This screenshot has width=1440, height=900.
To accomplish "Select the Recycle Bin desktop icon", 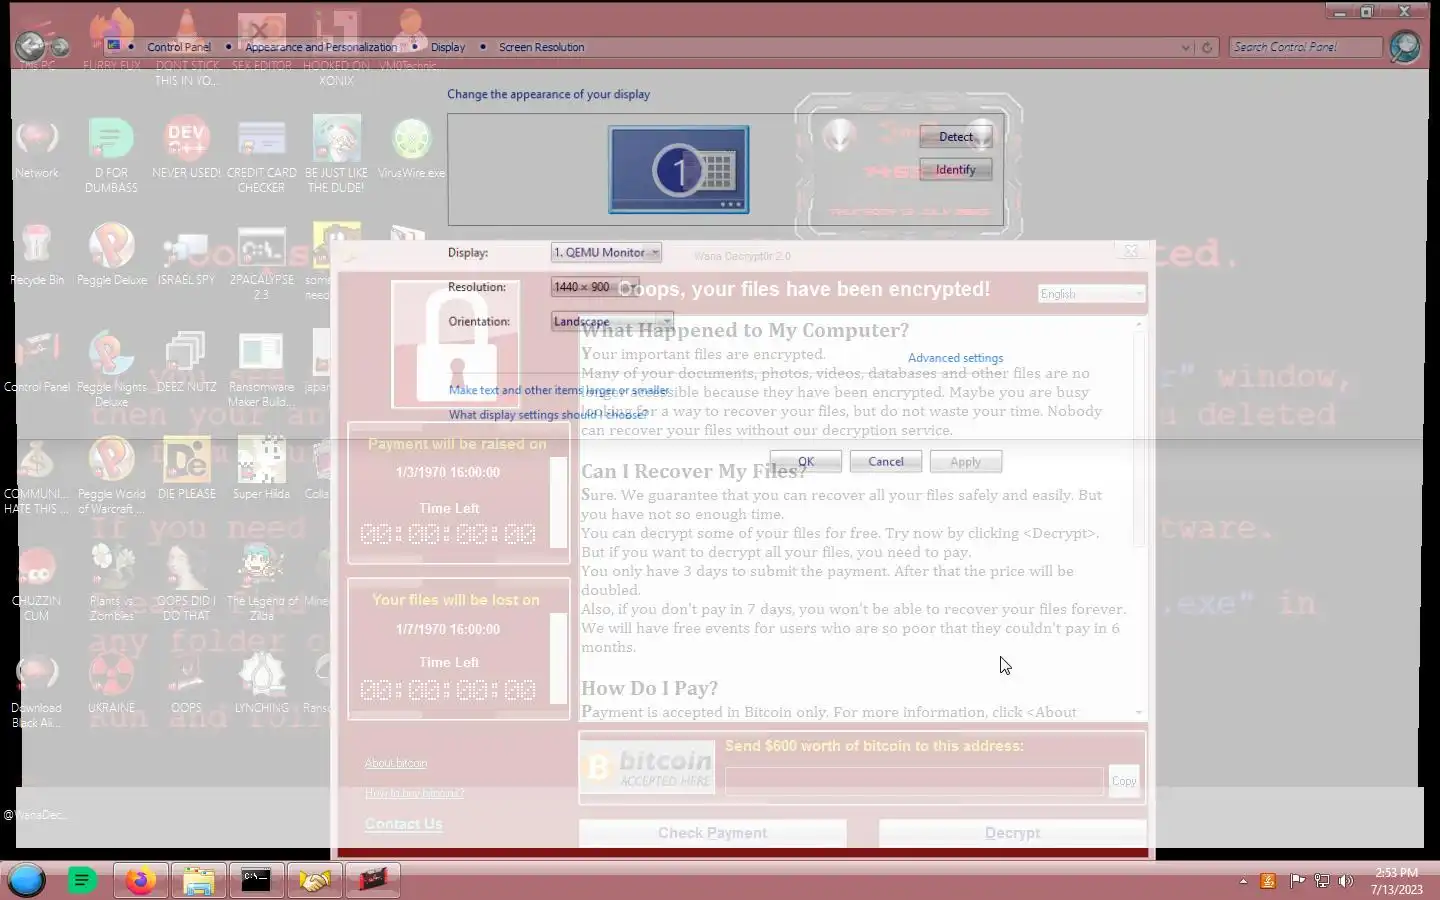I will (x=37, y=255).
